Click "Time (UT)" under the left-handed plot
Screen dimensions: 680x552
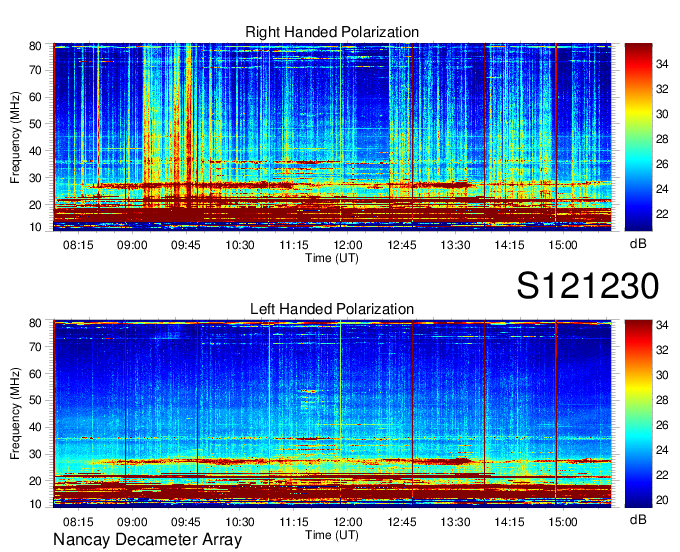(x=332, y=535)
